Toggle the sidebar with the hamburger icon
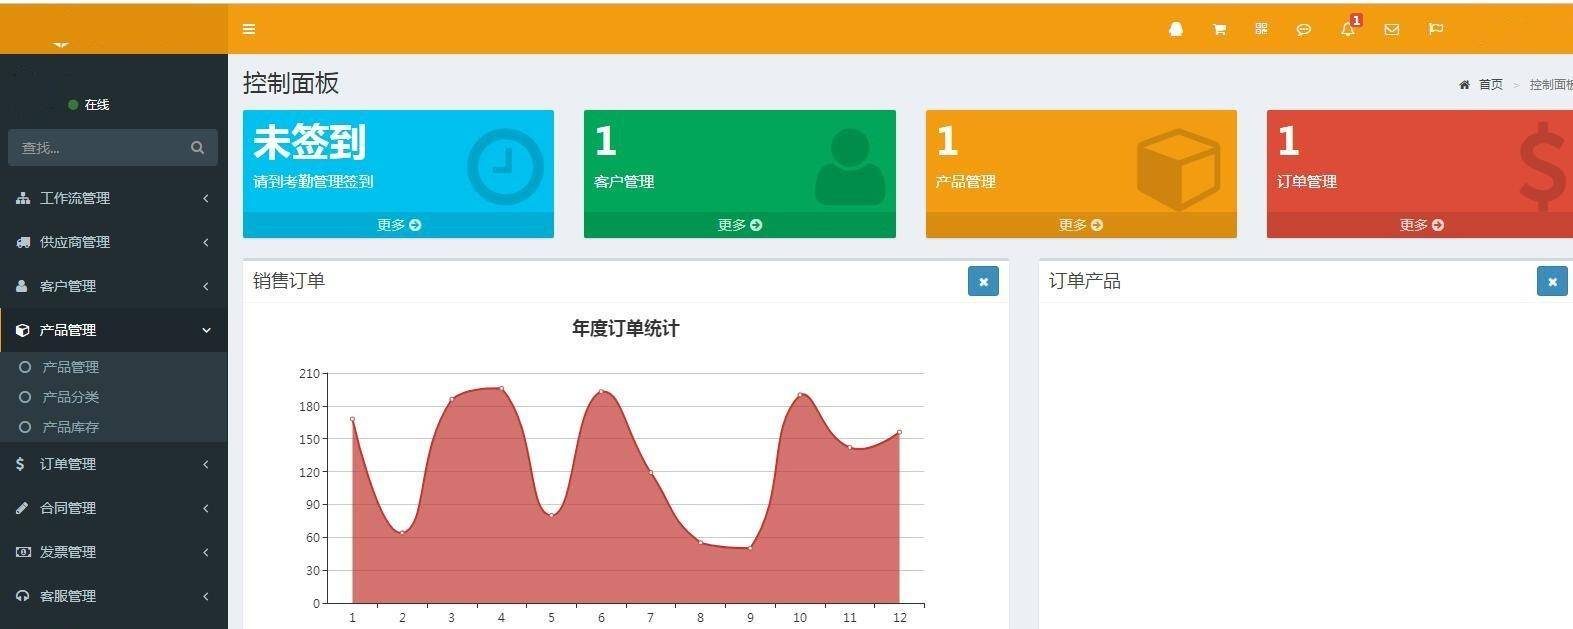 [x=249, y=29]
